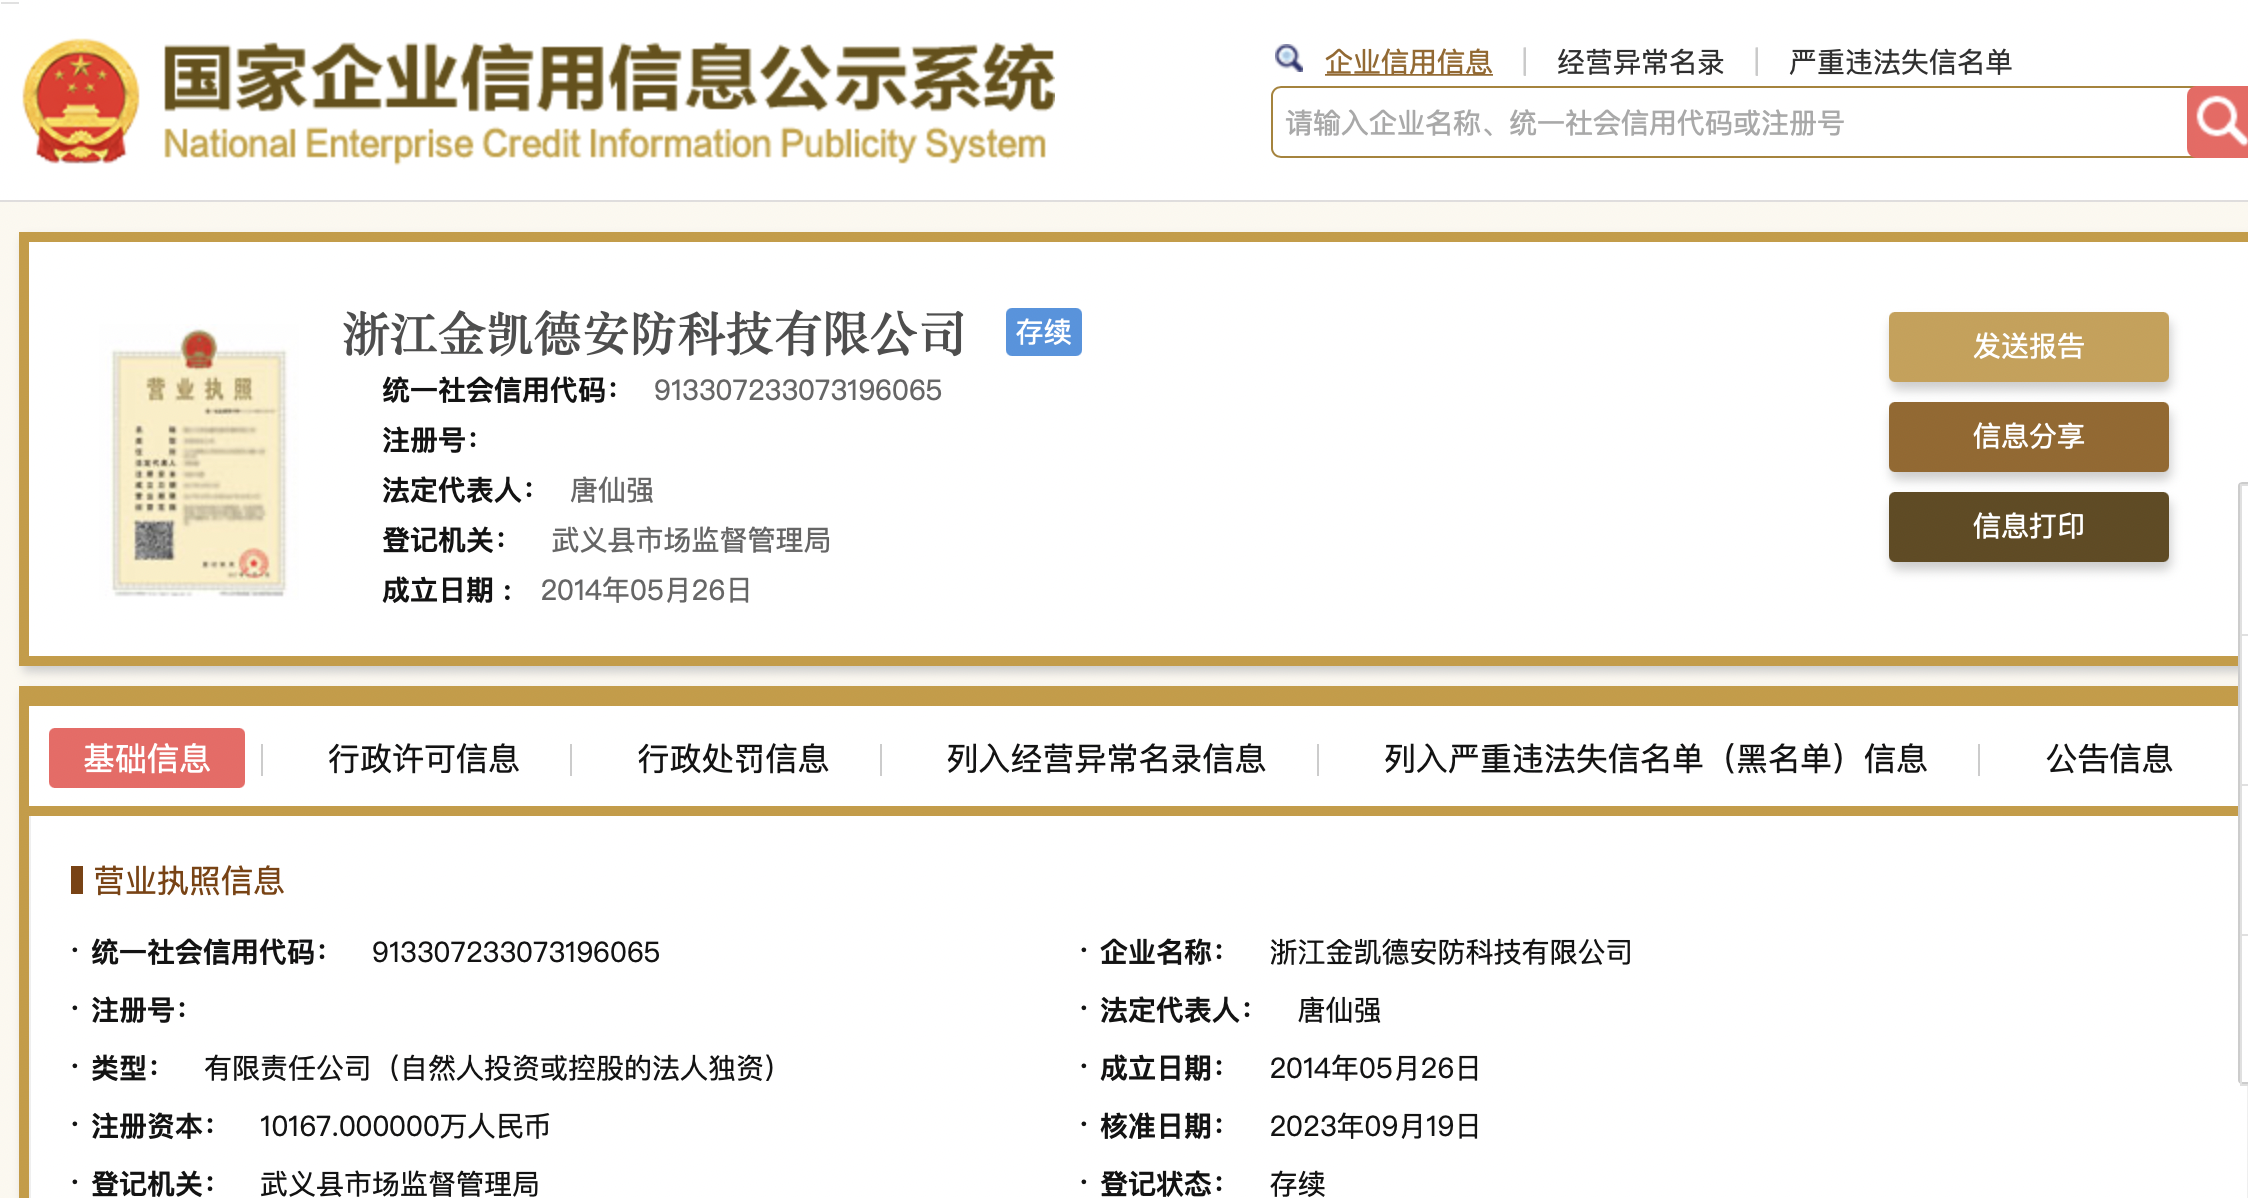Select the 经营异常名录 search category
2248x1198 pixels.
coord(1640,62)
